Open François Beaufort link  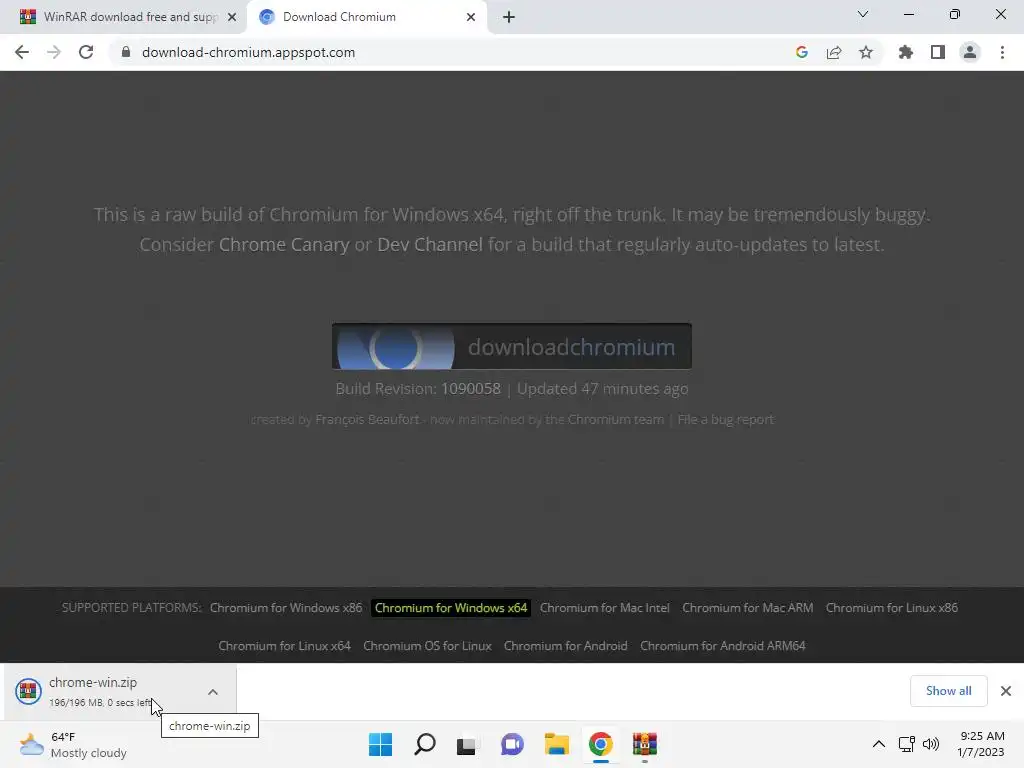(367, 419)
